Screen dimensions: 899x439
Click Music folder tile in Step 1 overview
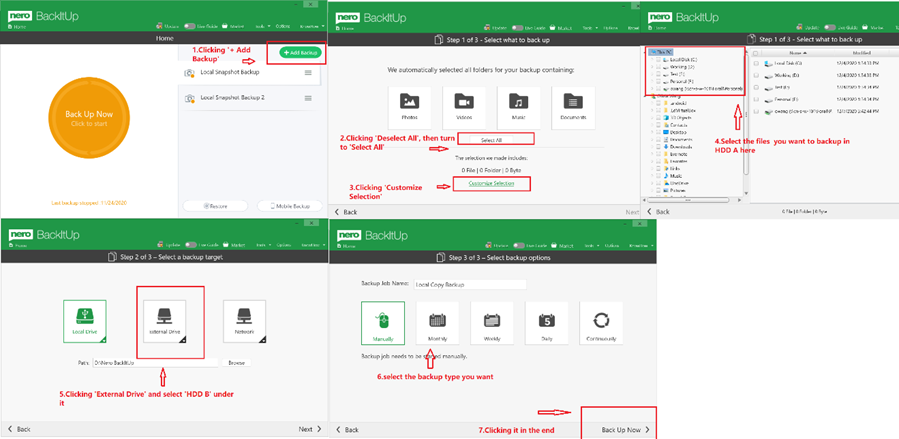coord(518,107)
